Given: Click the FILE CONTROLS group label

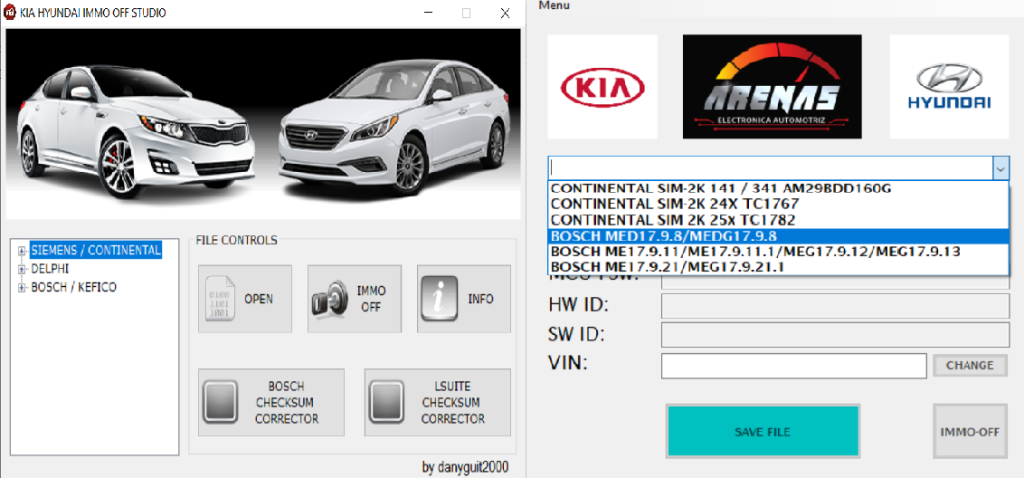Looking at the screenshot, I should pos(237,240).
